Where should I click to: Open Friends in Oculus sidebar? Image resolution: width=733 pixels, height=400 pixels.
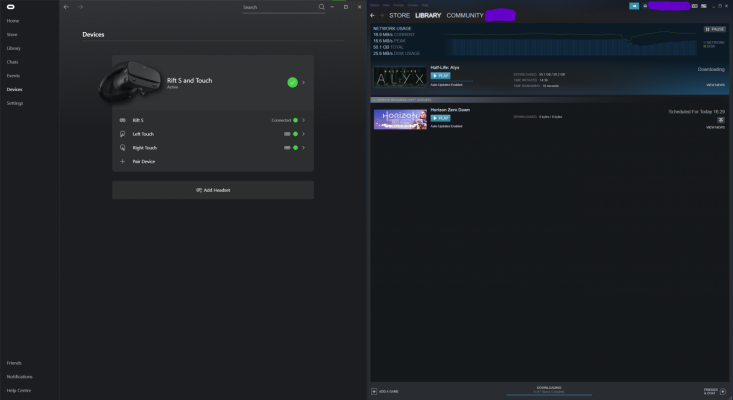pyautogui.click(x=14, y=363)
